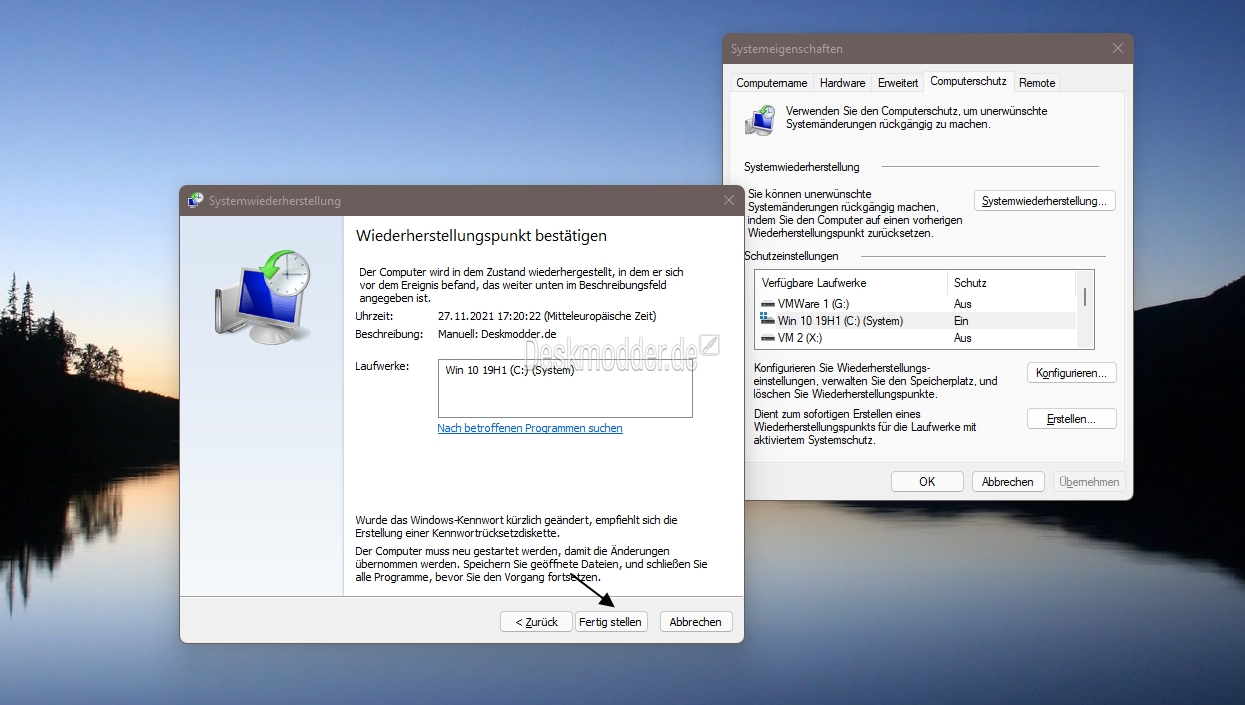The height and width of the screenshot is (705, 1245).
Task: Open the Hardware tab
Action: tap(843, 83)
